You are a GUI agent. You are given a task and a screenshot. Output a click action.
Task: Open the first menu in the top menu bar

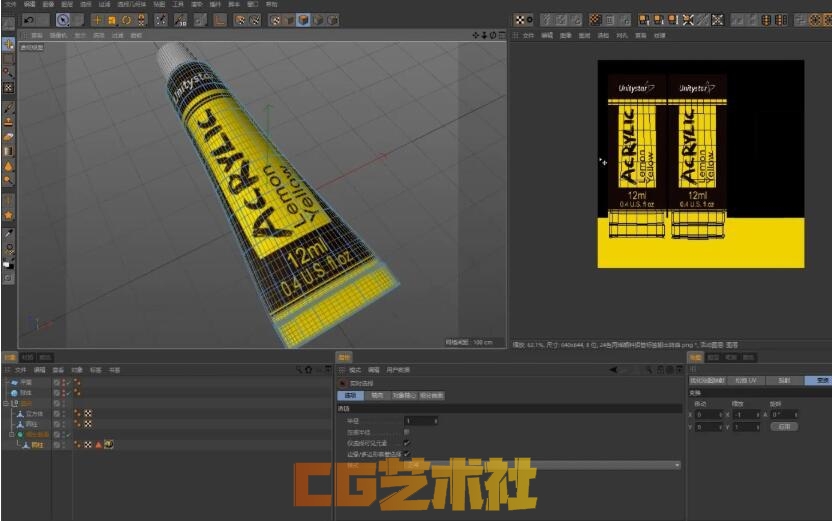coord(10,4)
